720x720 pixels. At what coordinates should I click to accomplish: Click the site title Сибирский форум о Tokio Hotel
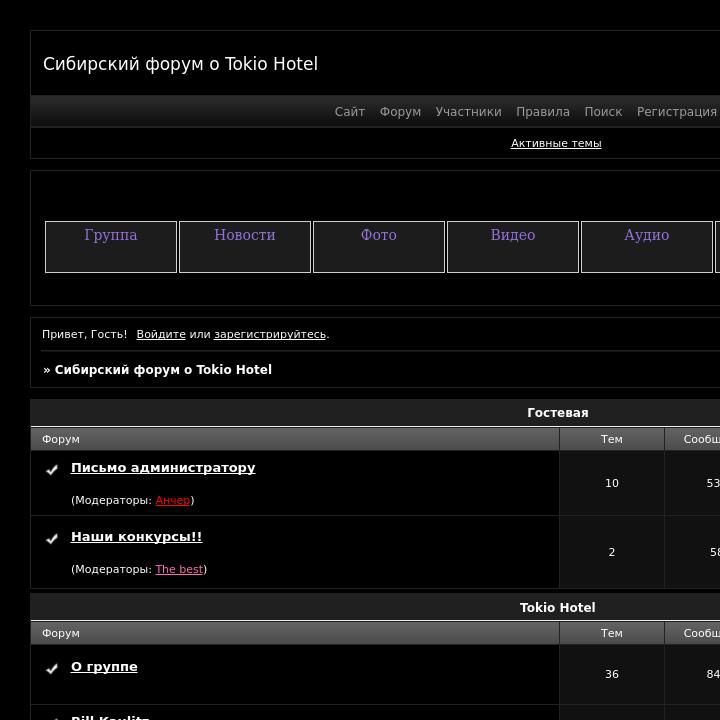tap(180, 64)
